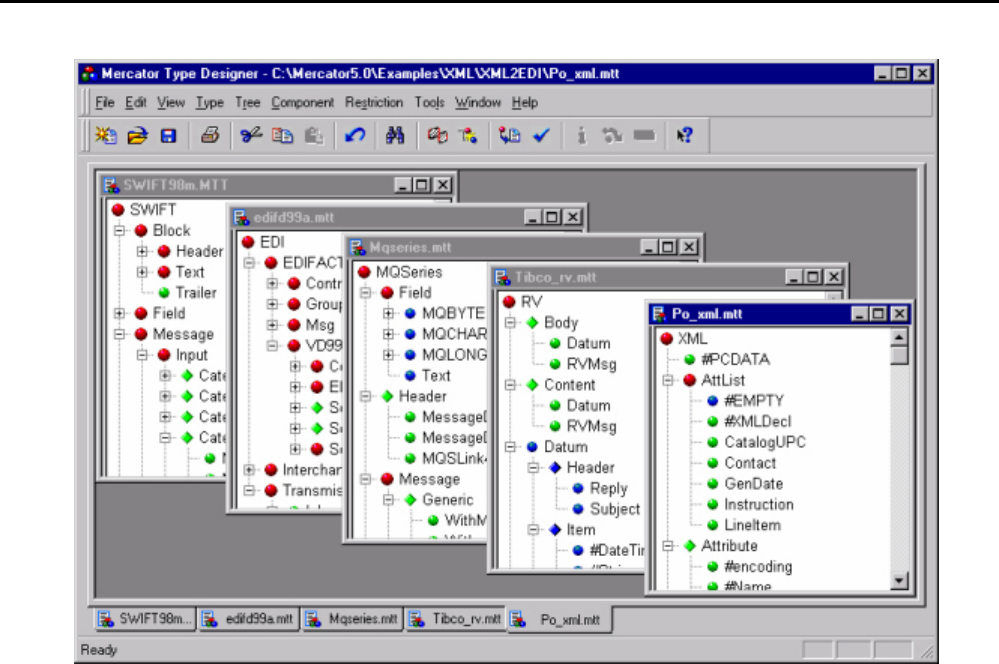Open the Type menu
The height and width of the screenshot is (664, 999).
coord(210,103)
